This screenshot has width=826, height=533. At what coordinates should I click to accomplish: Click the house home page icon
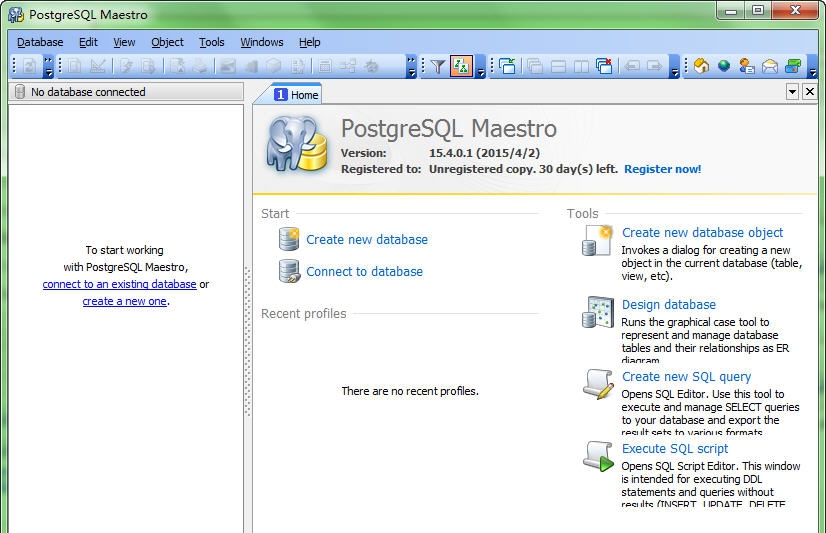pyautogui.click(x=701, y=66)
